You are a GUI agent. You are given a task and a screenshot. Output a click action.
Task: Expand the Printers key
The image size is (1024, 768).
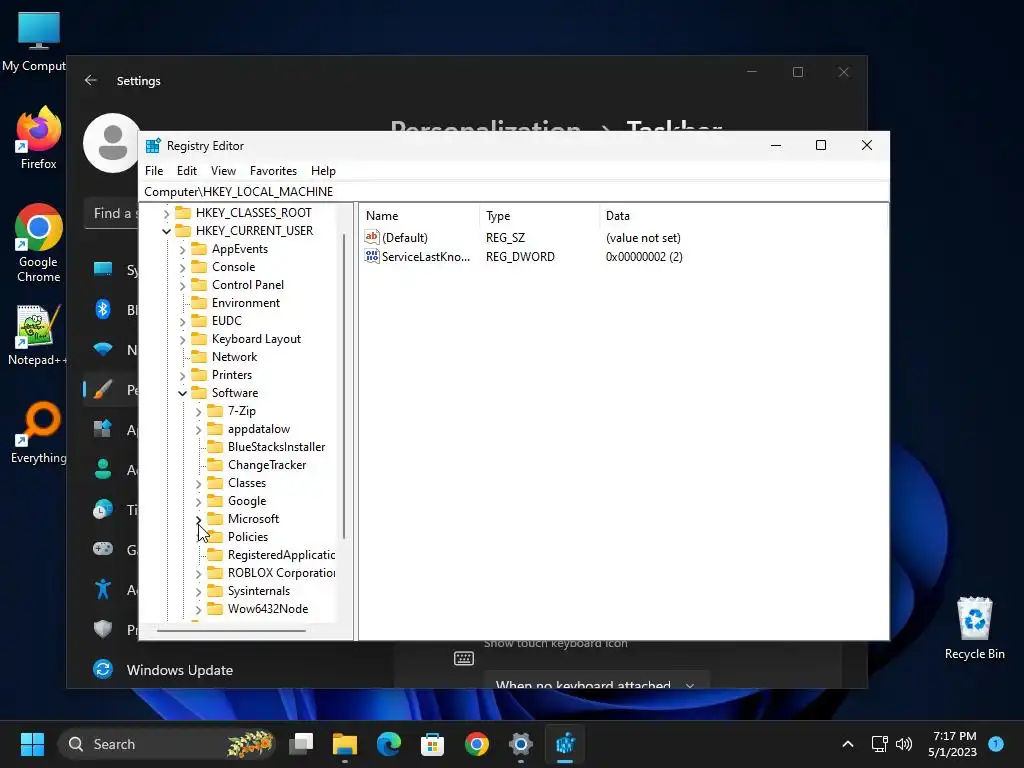click(x=182, y=376)
